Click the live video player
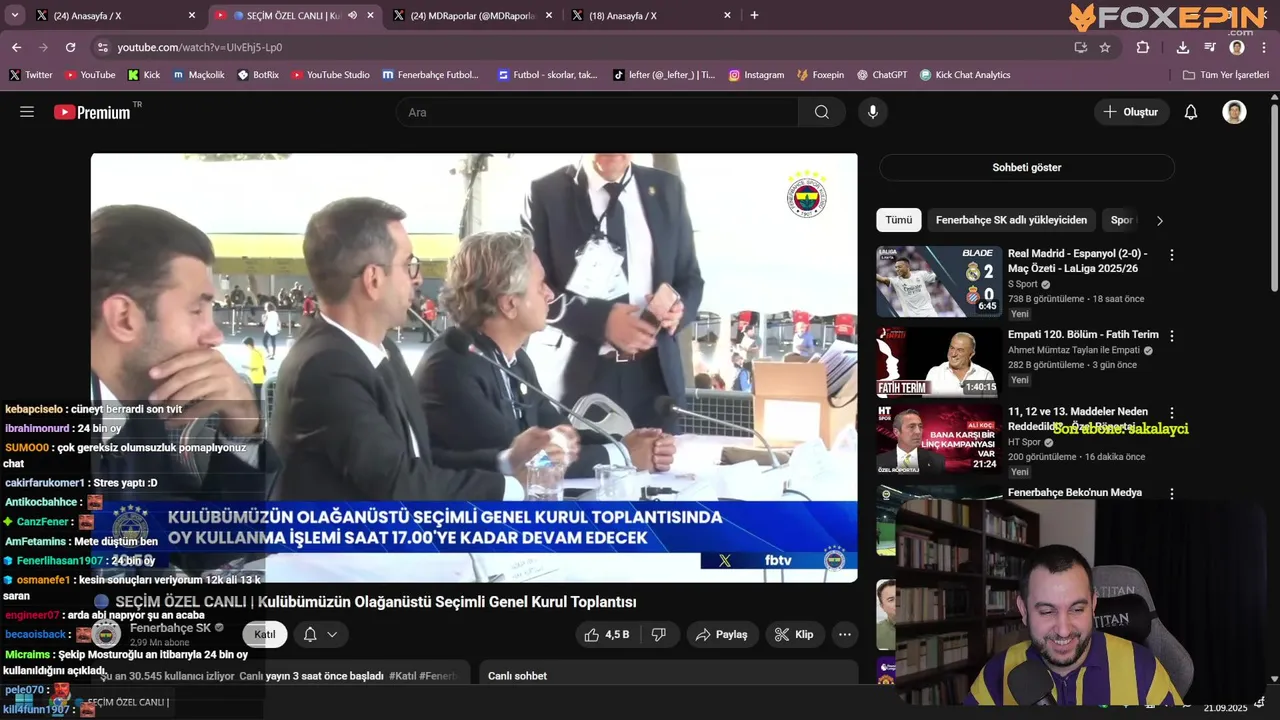1280x720 pixels. pyautogui.click(x=474, y=367)
